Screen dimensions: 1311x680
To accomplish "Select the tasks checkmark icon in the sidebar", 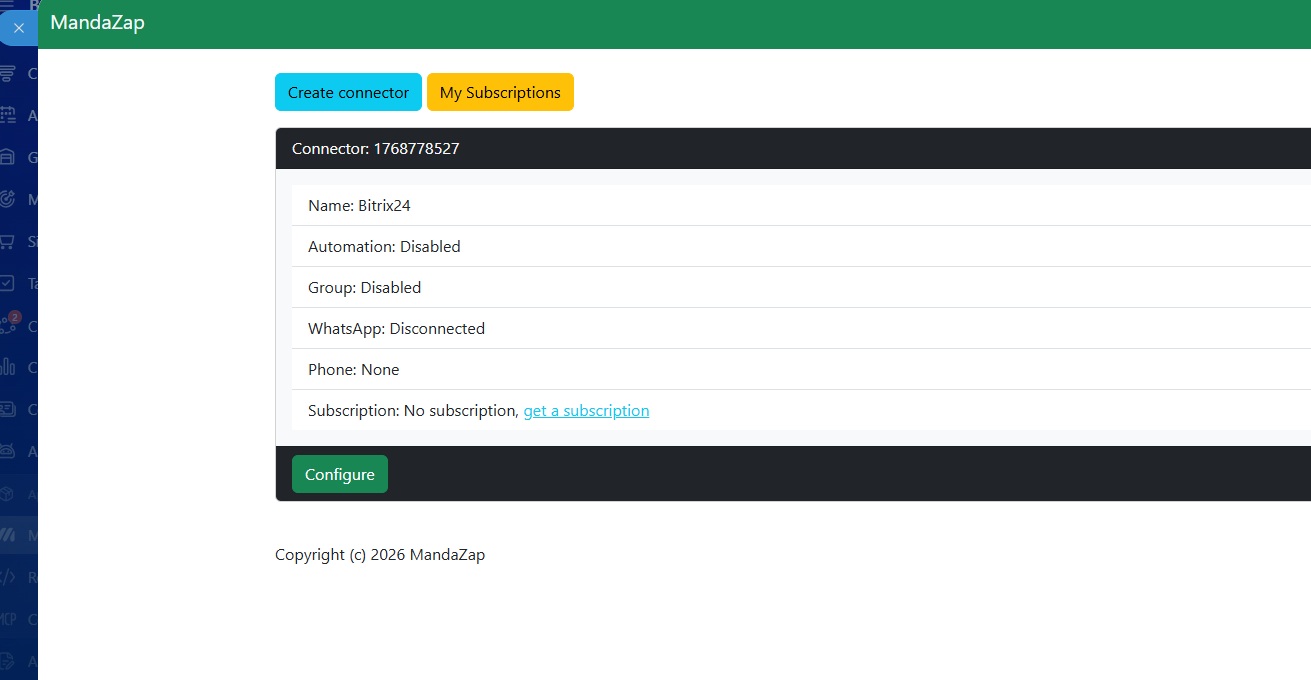I will tap(8, 283).
